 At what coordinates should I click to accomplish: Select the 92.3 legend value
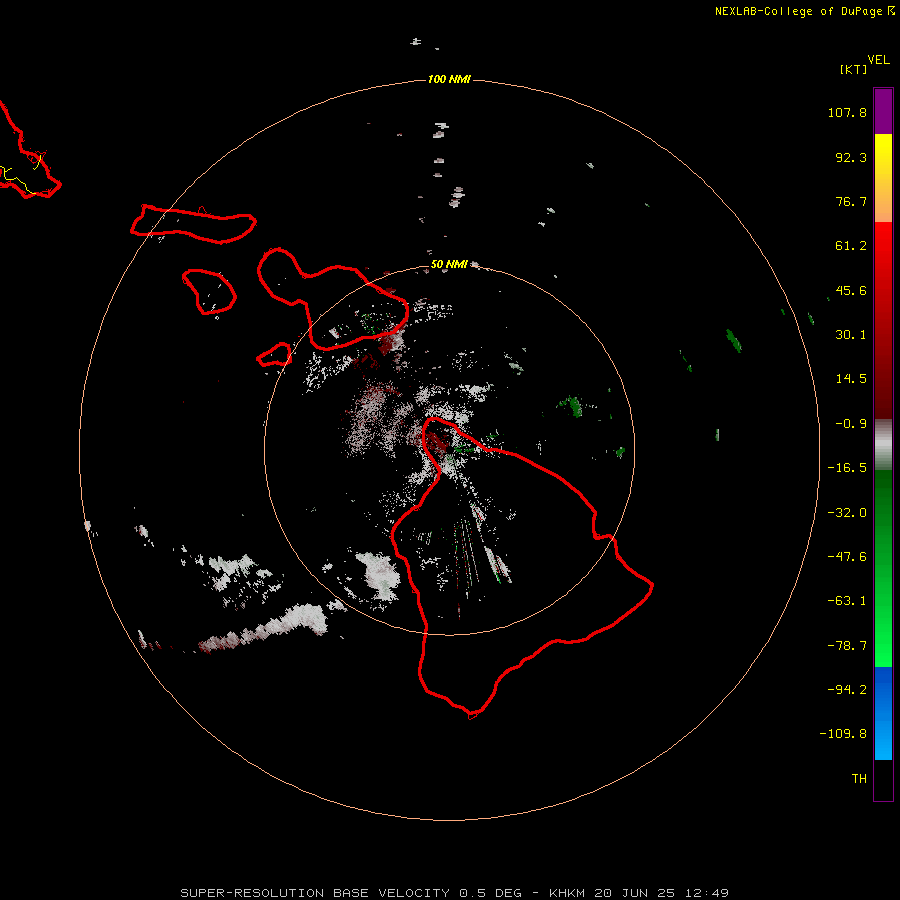click(x=851, y=157)
